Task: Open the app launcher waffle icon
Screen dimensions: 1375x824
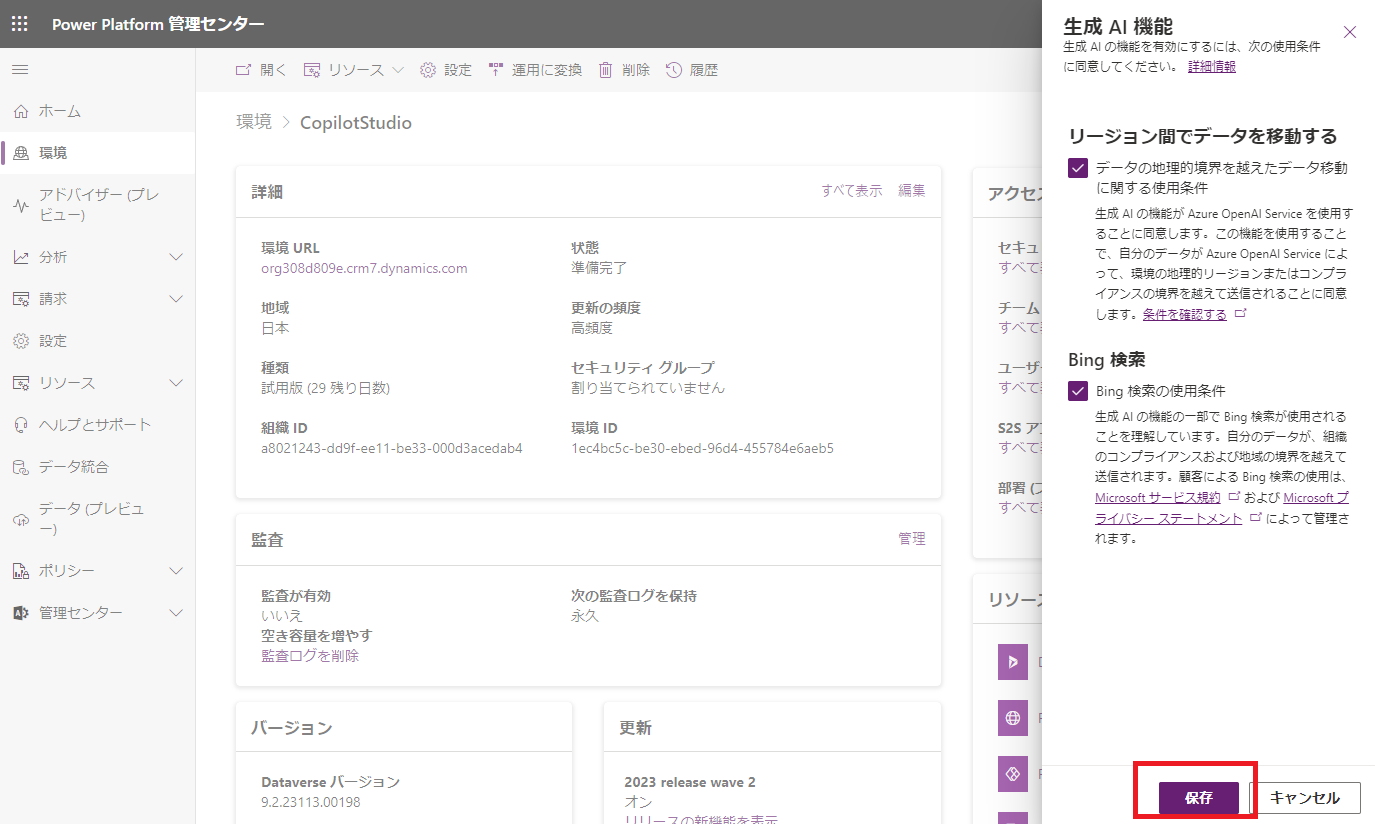Action: coord(20,24)
